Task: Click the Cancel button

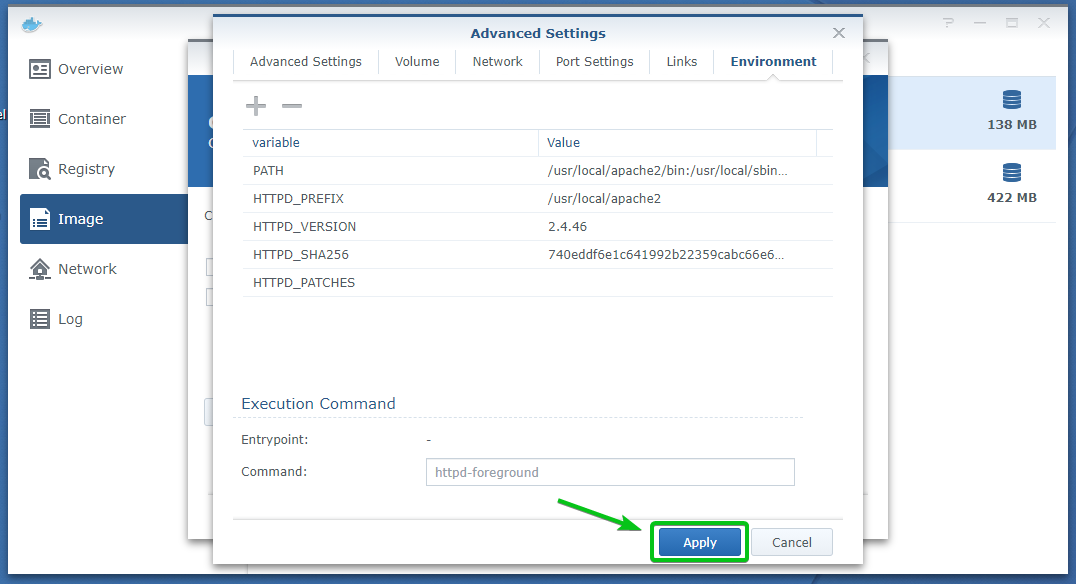Action: (x=791, y=542)
